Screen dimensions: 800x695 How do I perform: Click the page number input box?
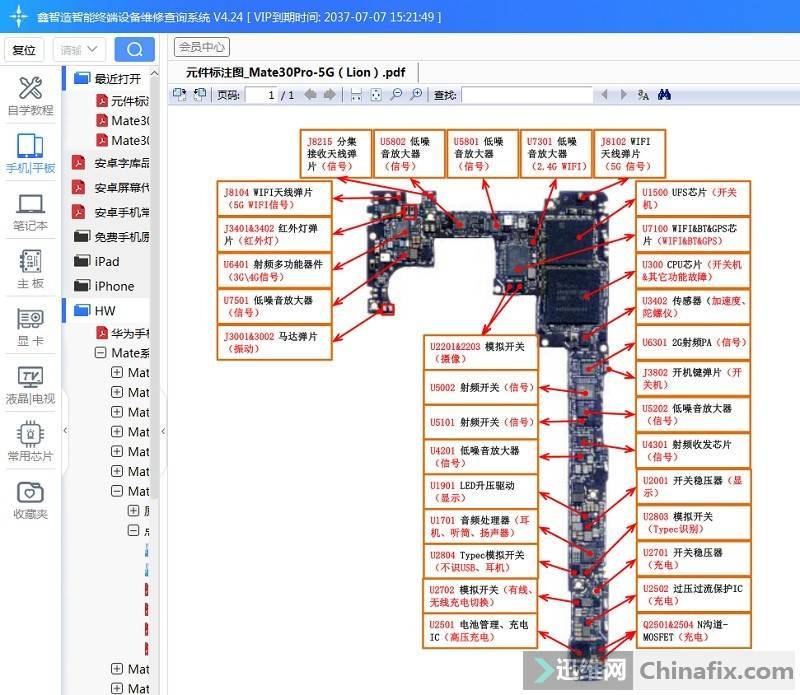pyautogui.click(x=261, y=95)
